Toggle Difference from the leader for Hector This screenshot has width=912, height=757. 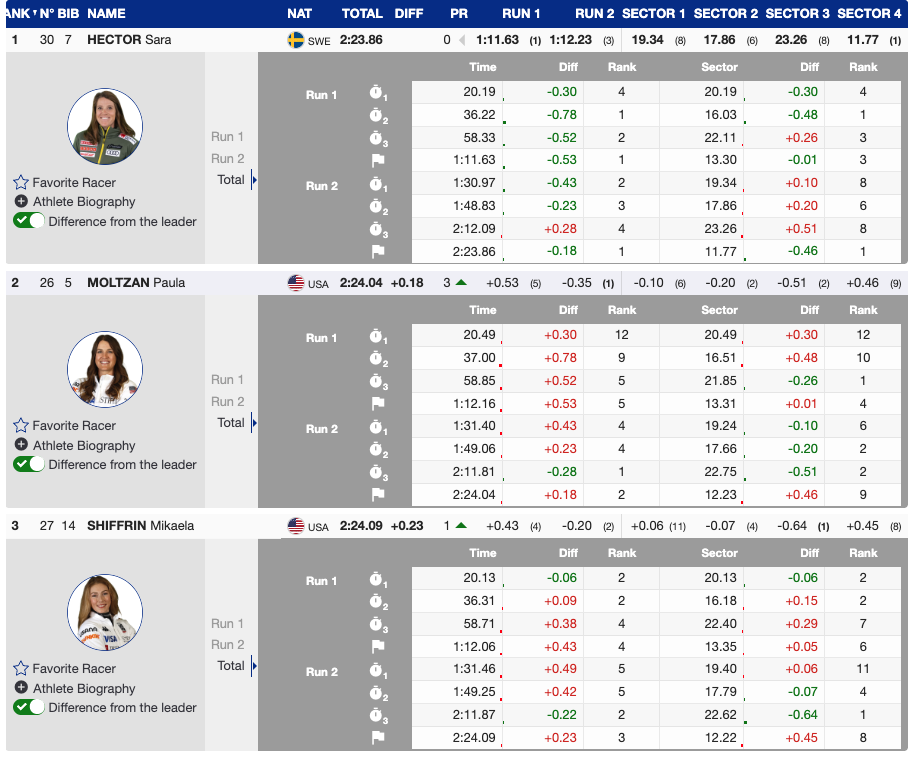coord(28,221)
